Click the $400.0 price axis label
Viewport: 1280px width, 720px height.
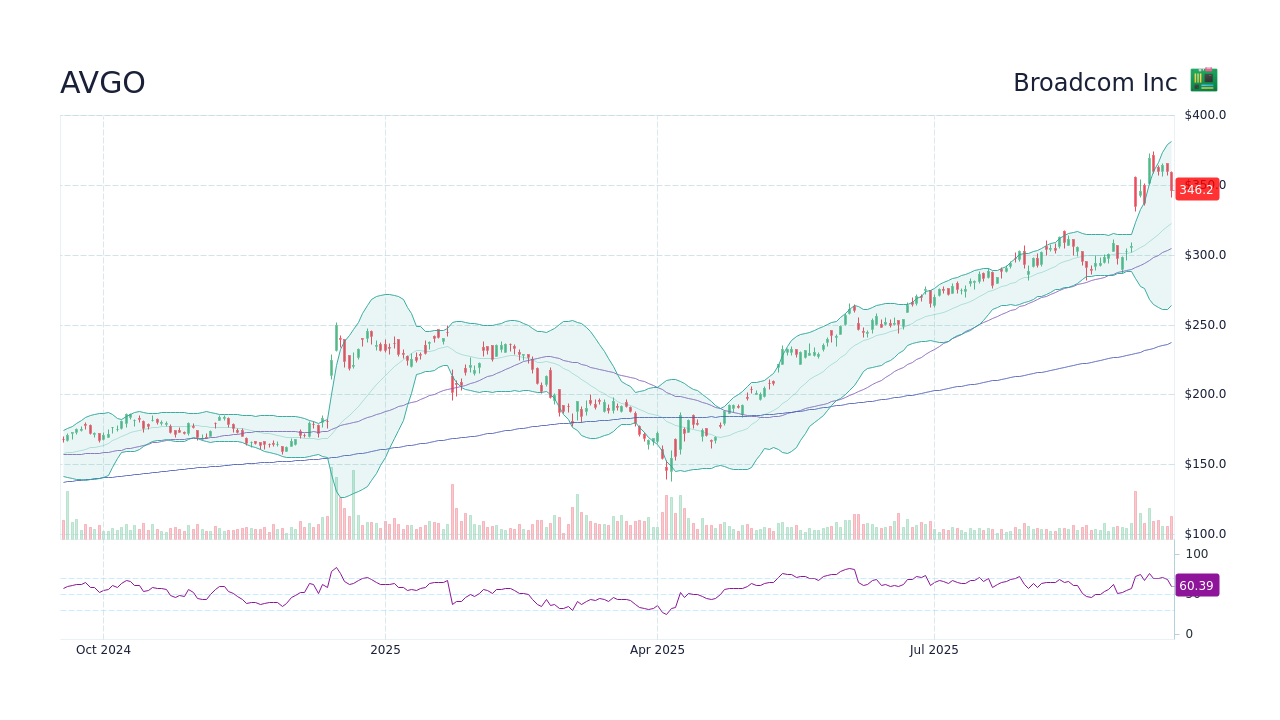[x=1204, y=115]
